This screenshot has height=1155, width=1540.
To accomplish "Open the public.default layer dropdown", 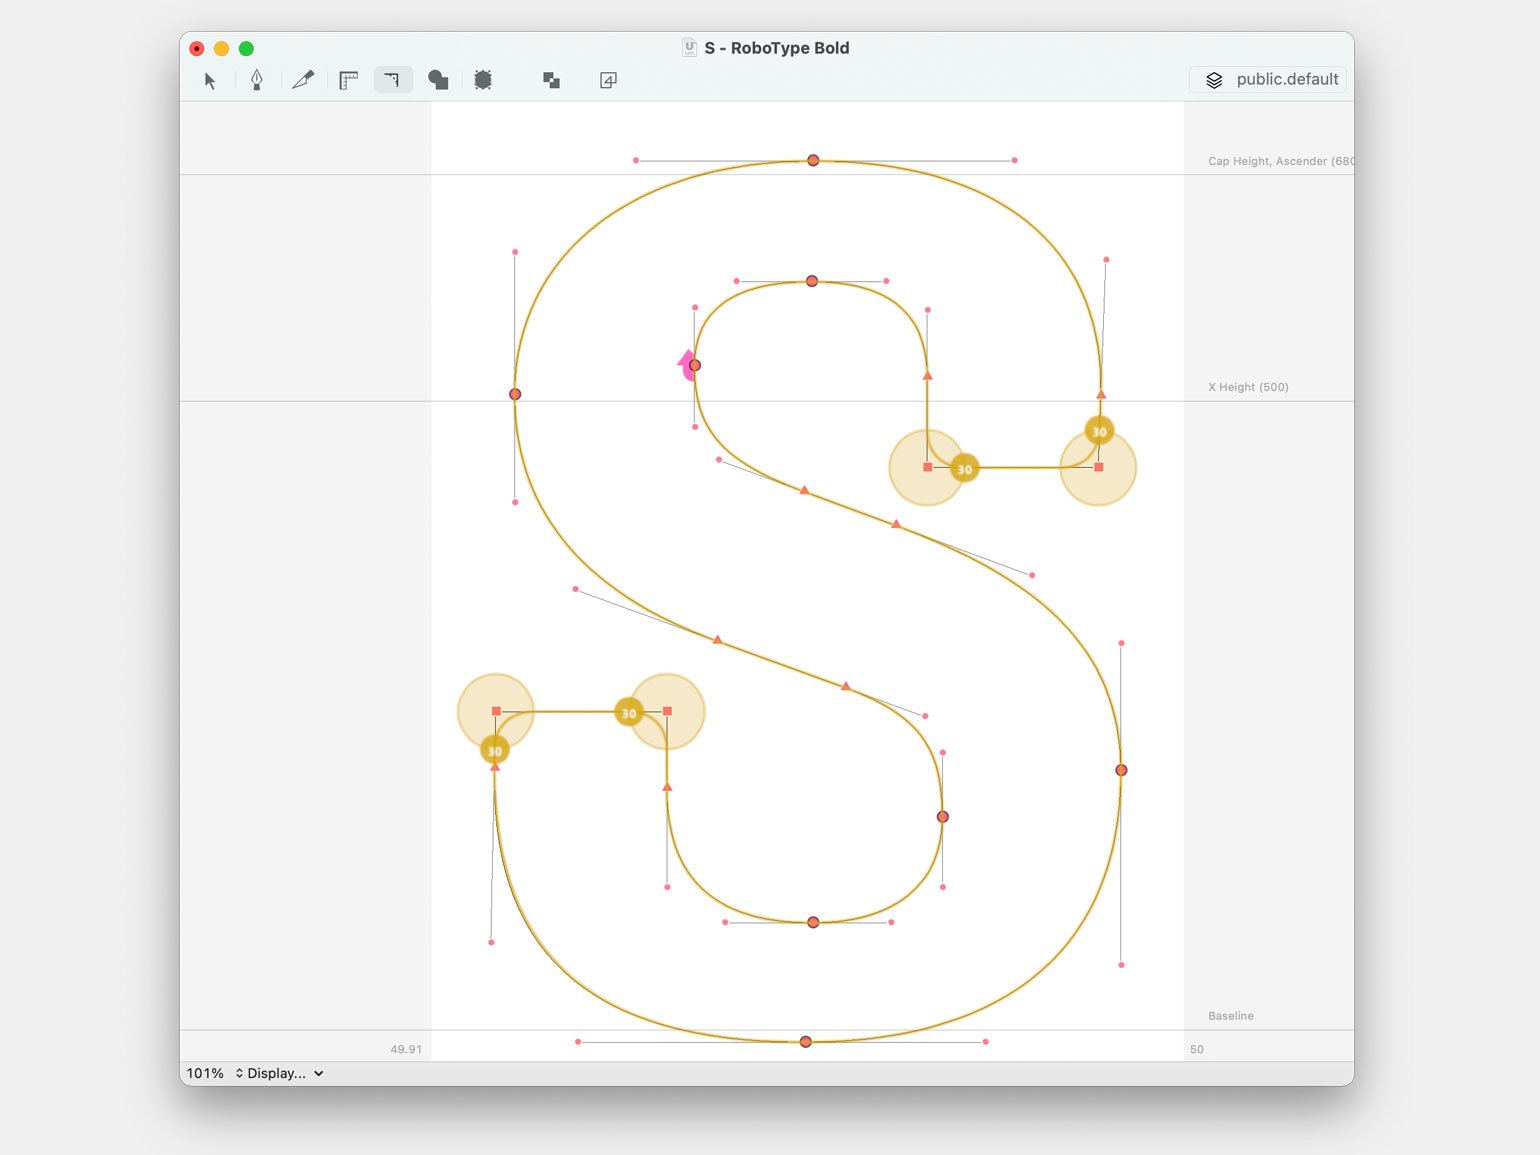I will click(x=1268, y=80).
